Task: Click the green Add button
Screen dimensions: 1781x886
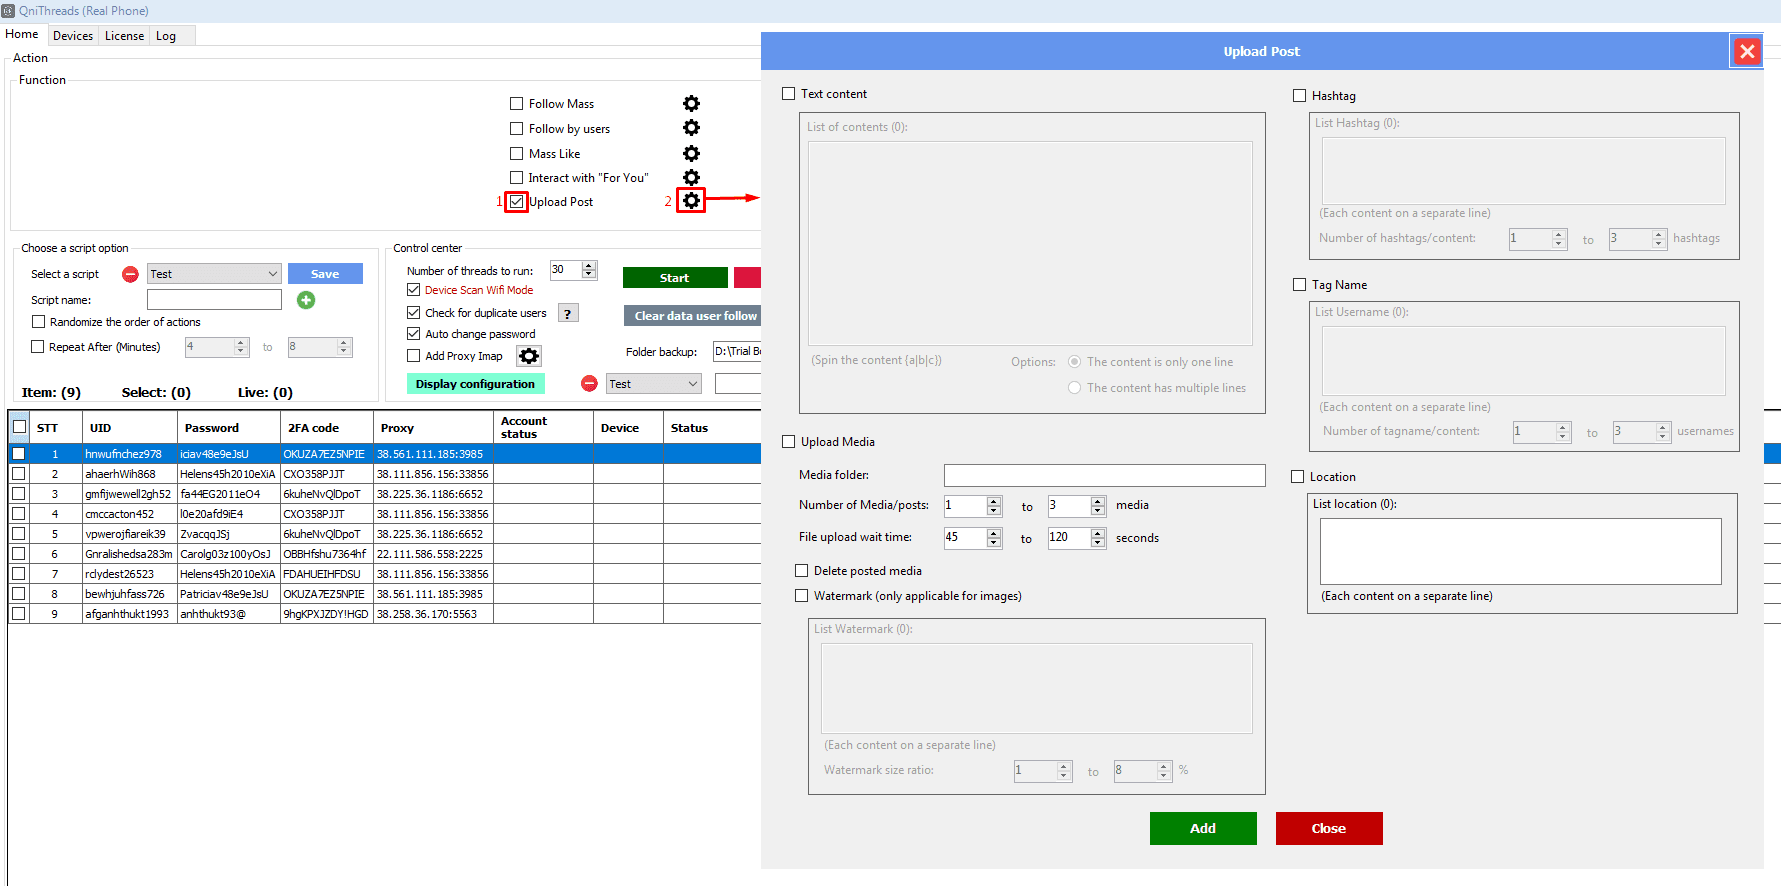Action: (1202, 828)
